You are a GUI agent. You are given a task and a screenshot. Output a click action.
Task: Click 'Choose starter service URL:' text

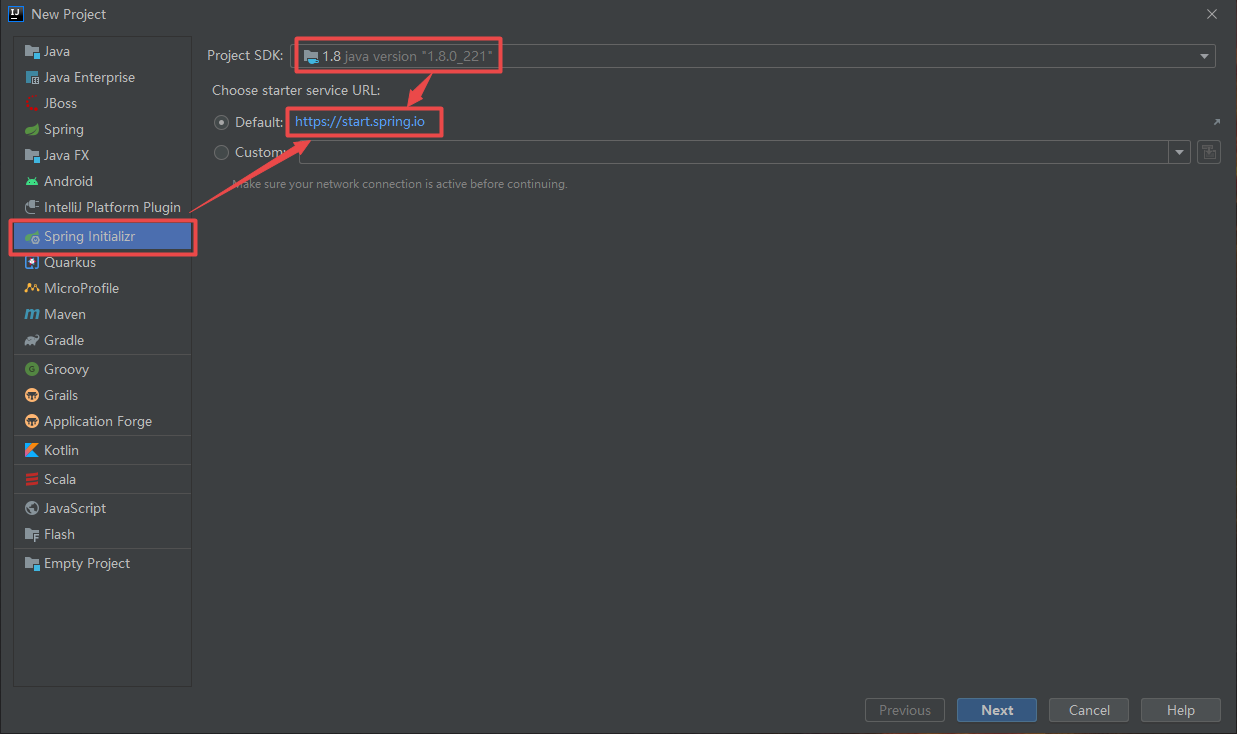pyautogui.click(x=296, y=90)
